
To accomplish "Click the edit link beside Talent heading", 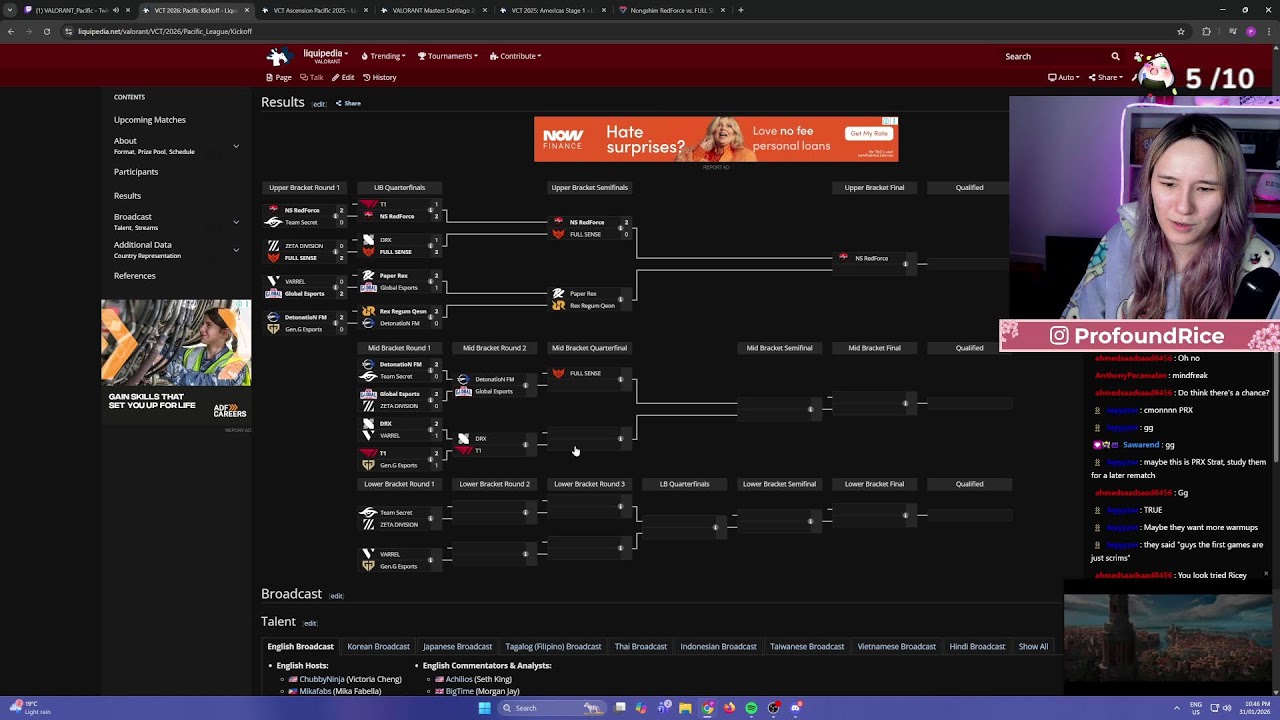I will point(310,623).
